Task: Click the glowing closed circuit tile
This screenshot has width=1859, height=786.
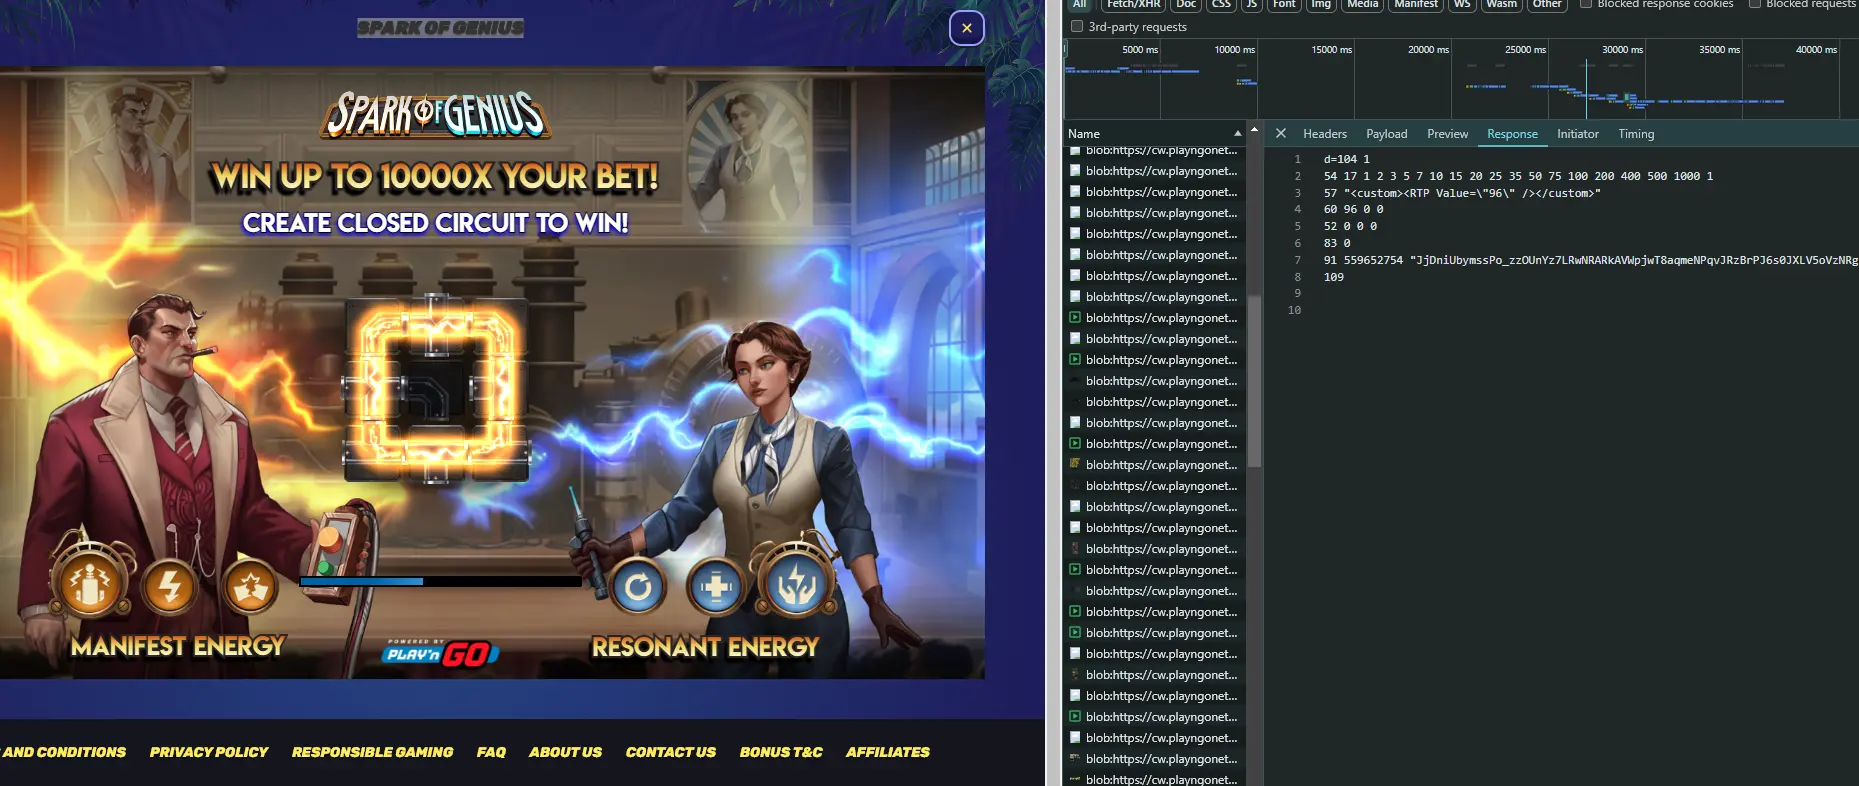Action: 435,386
